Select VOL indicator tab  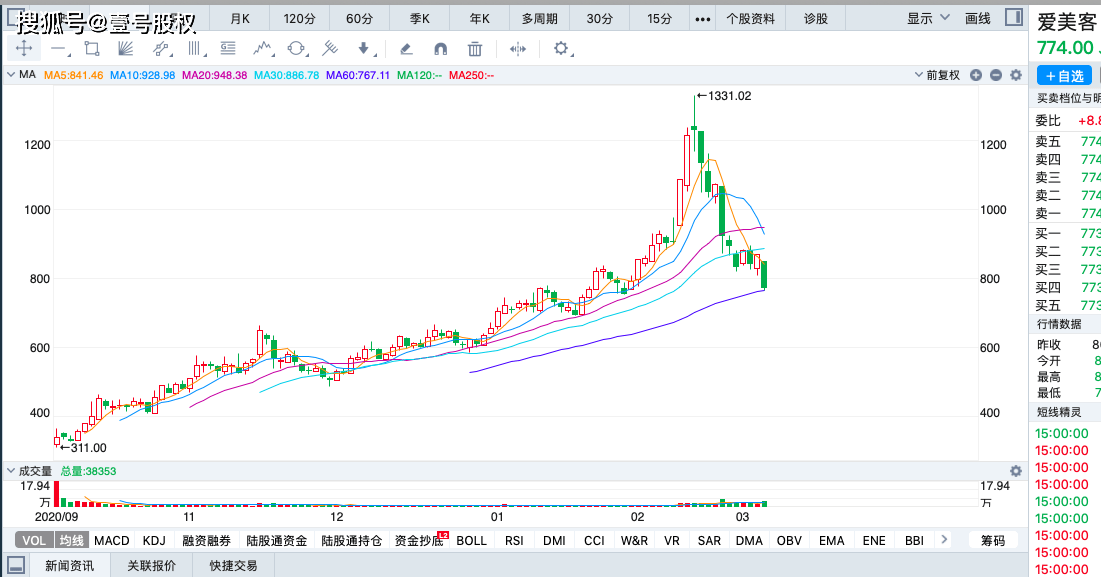coord(34,540)
